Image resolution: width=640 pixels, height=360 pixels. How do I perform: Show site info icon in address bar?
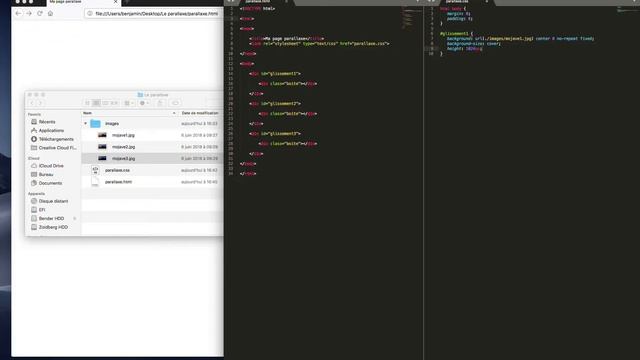click(x=90, y=13)
